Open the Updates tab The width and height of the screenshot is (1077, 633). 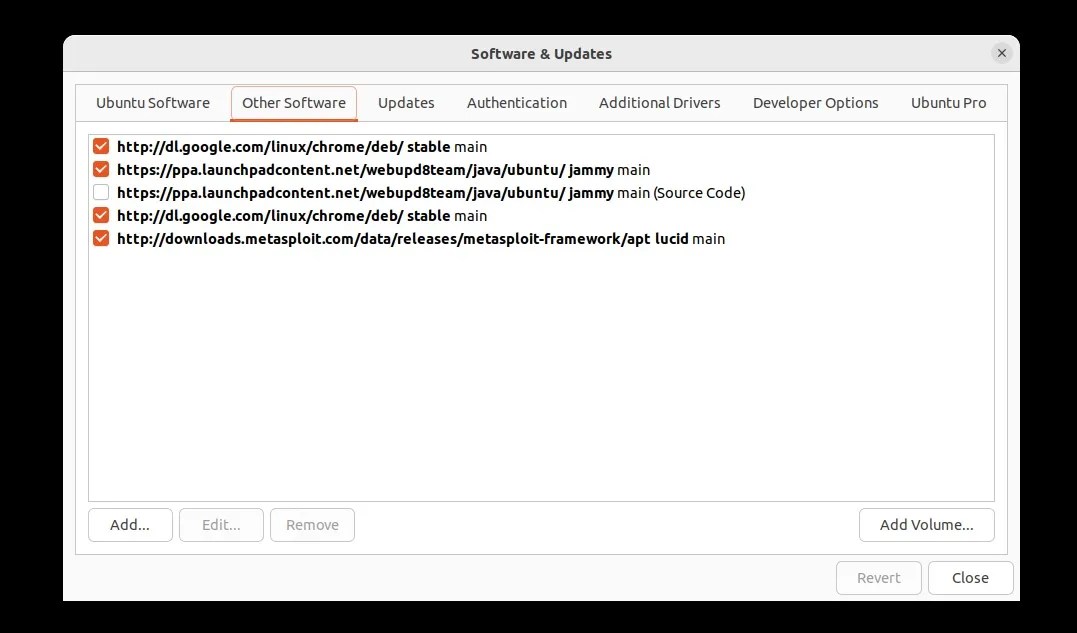pyautogui.click(x=406, y=102)
